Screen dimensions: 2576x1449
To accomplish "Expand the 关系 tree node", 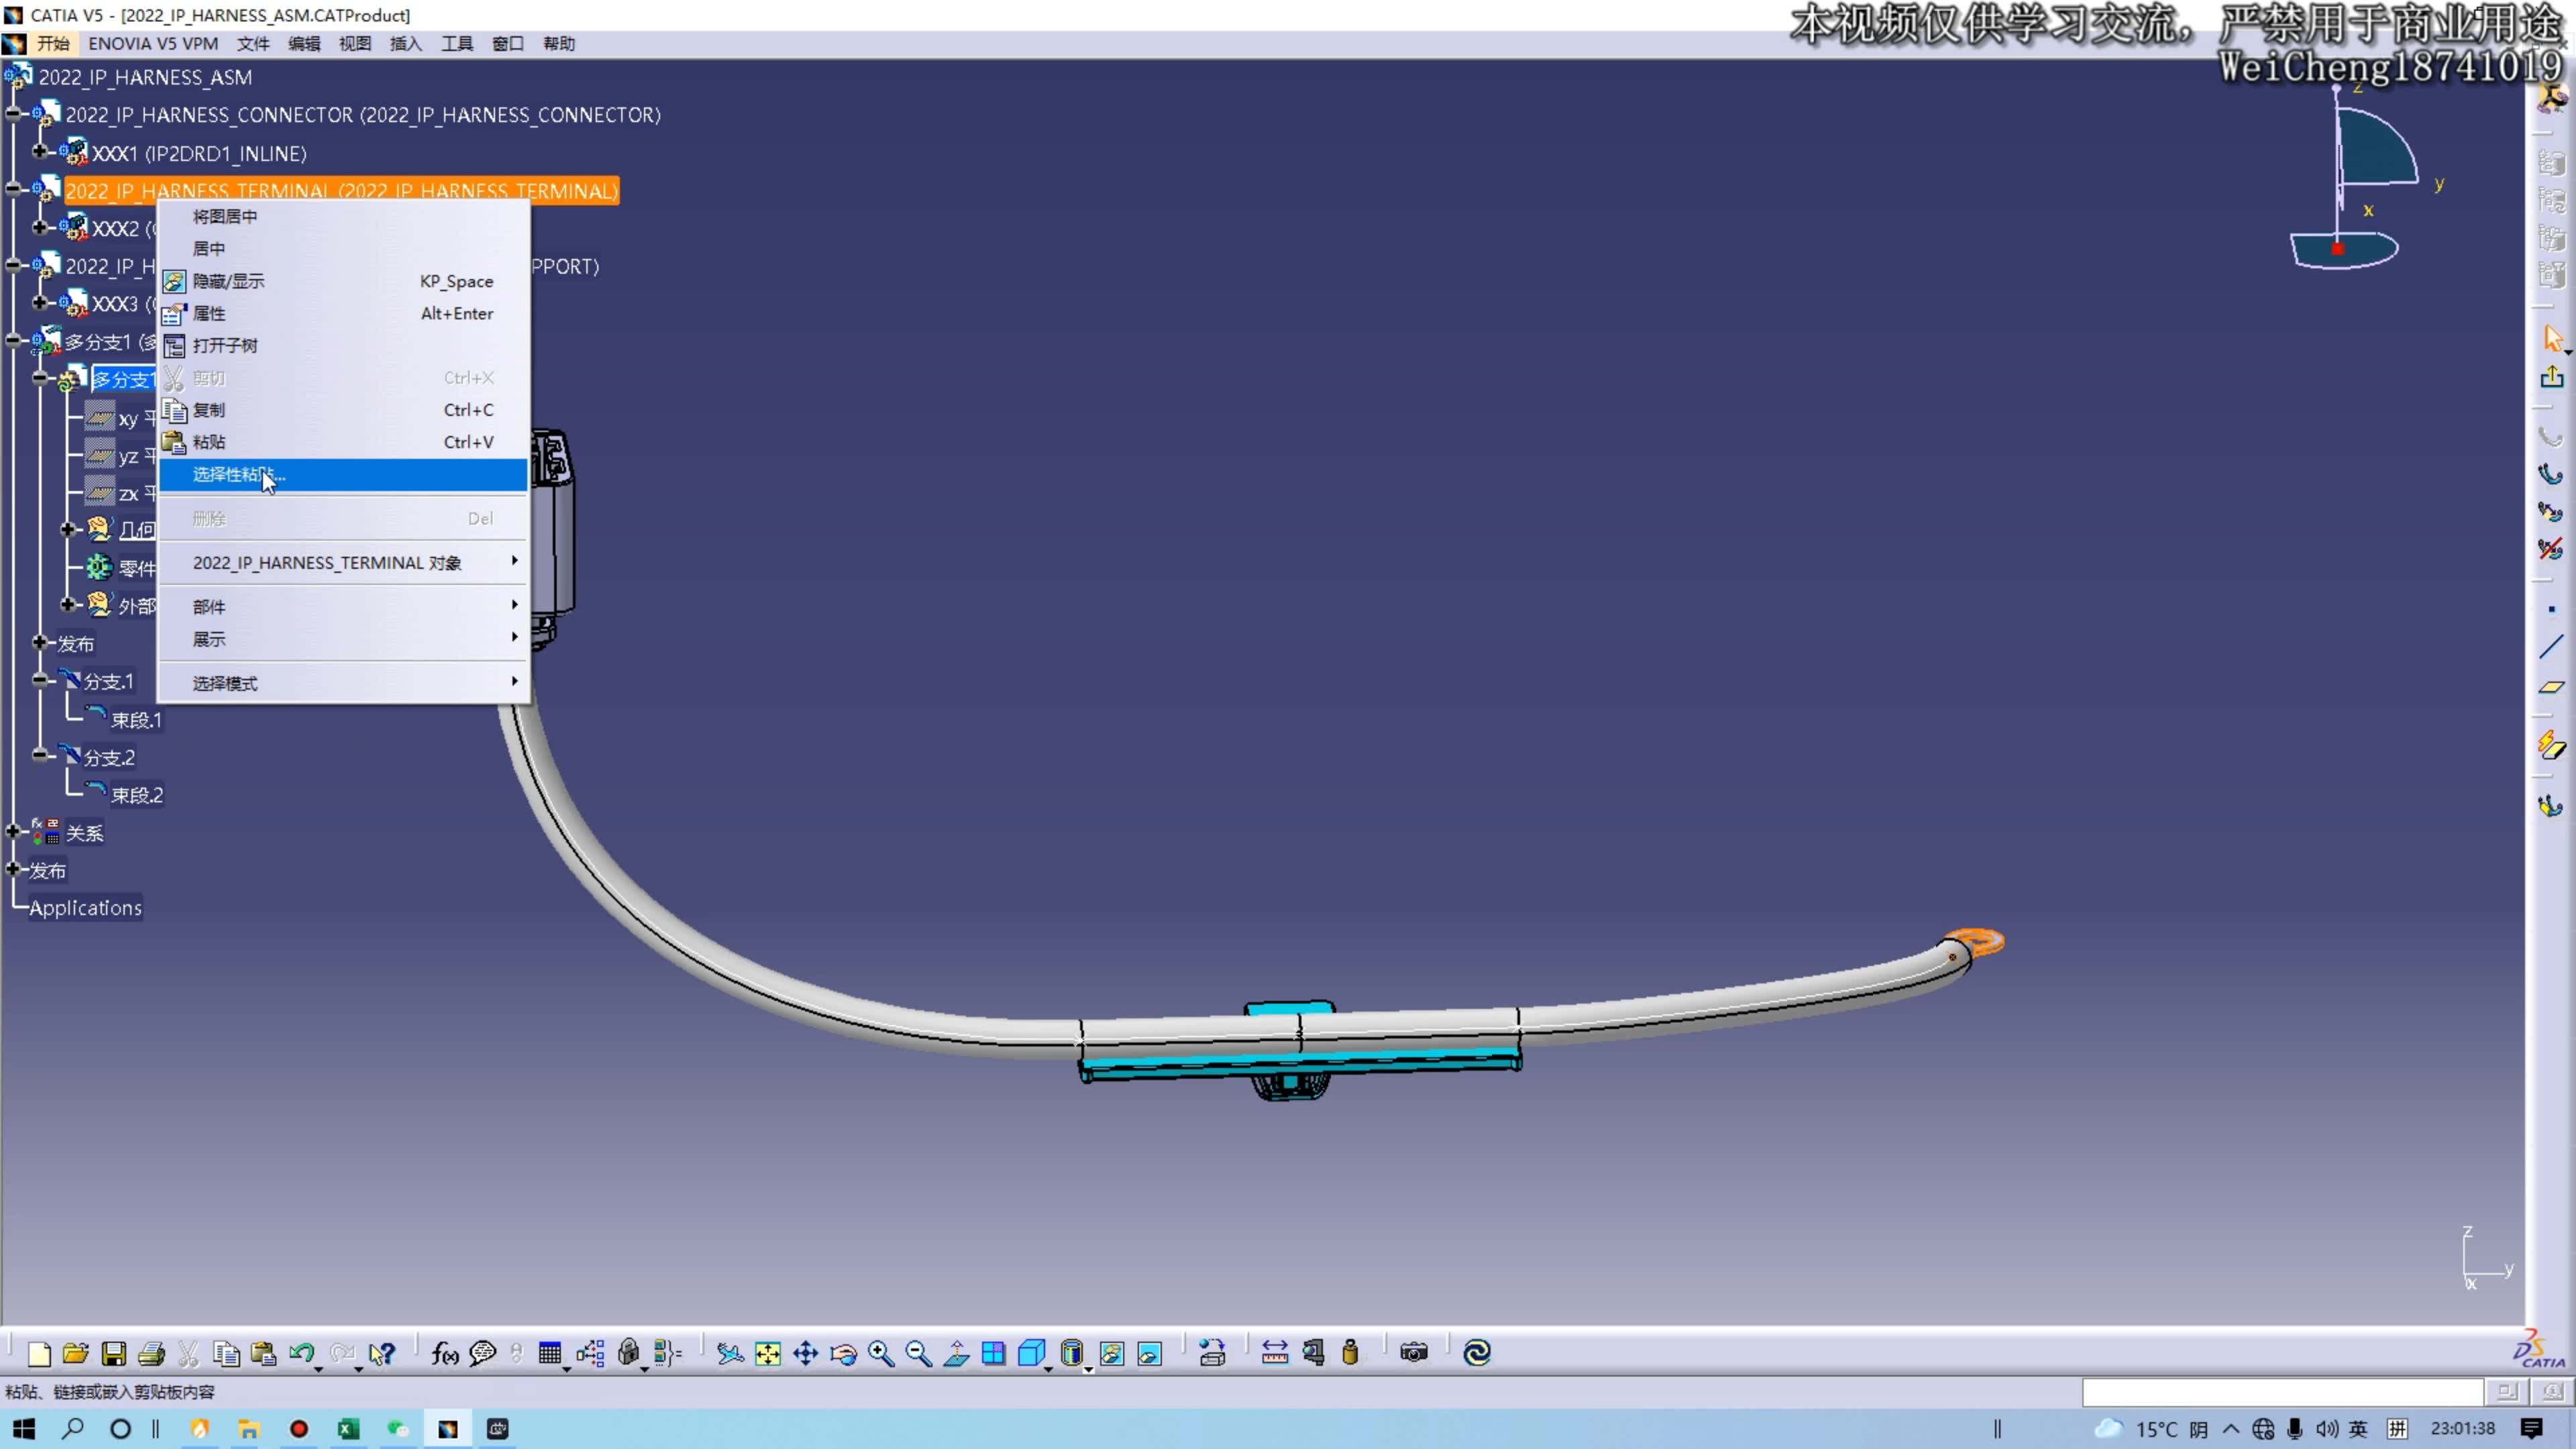I will click(x=13, y=831).
